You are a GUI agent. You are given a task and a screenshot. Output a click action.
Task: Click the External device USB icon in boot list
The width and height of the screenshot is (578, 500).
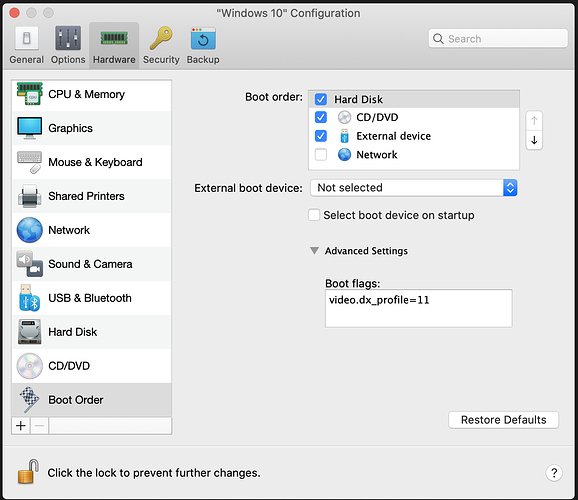point(344,136)
